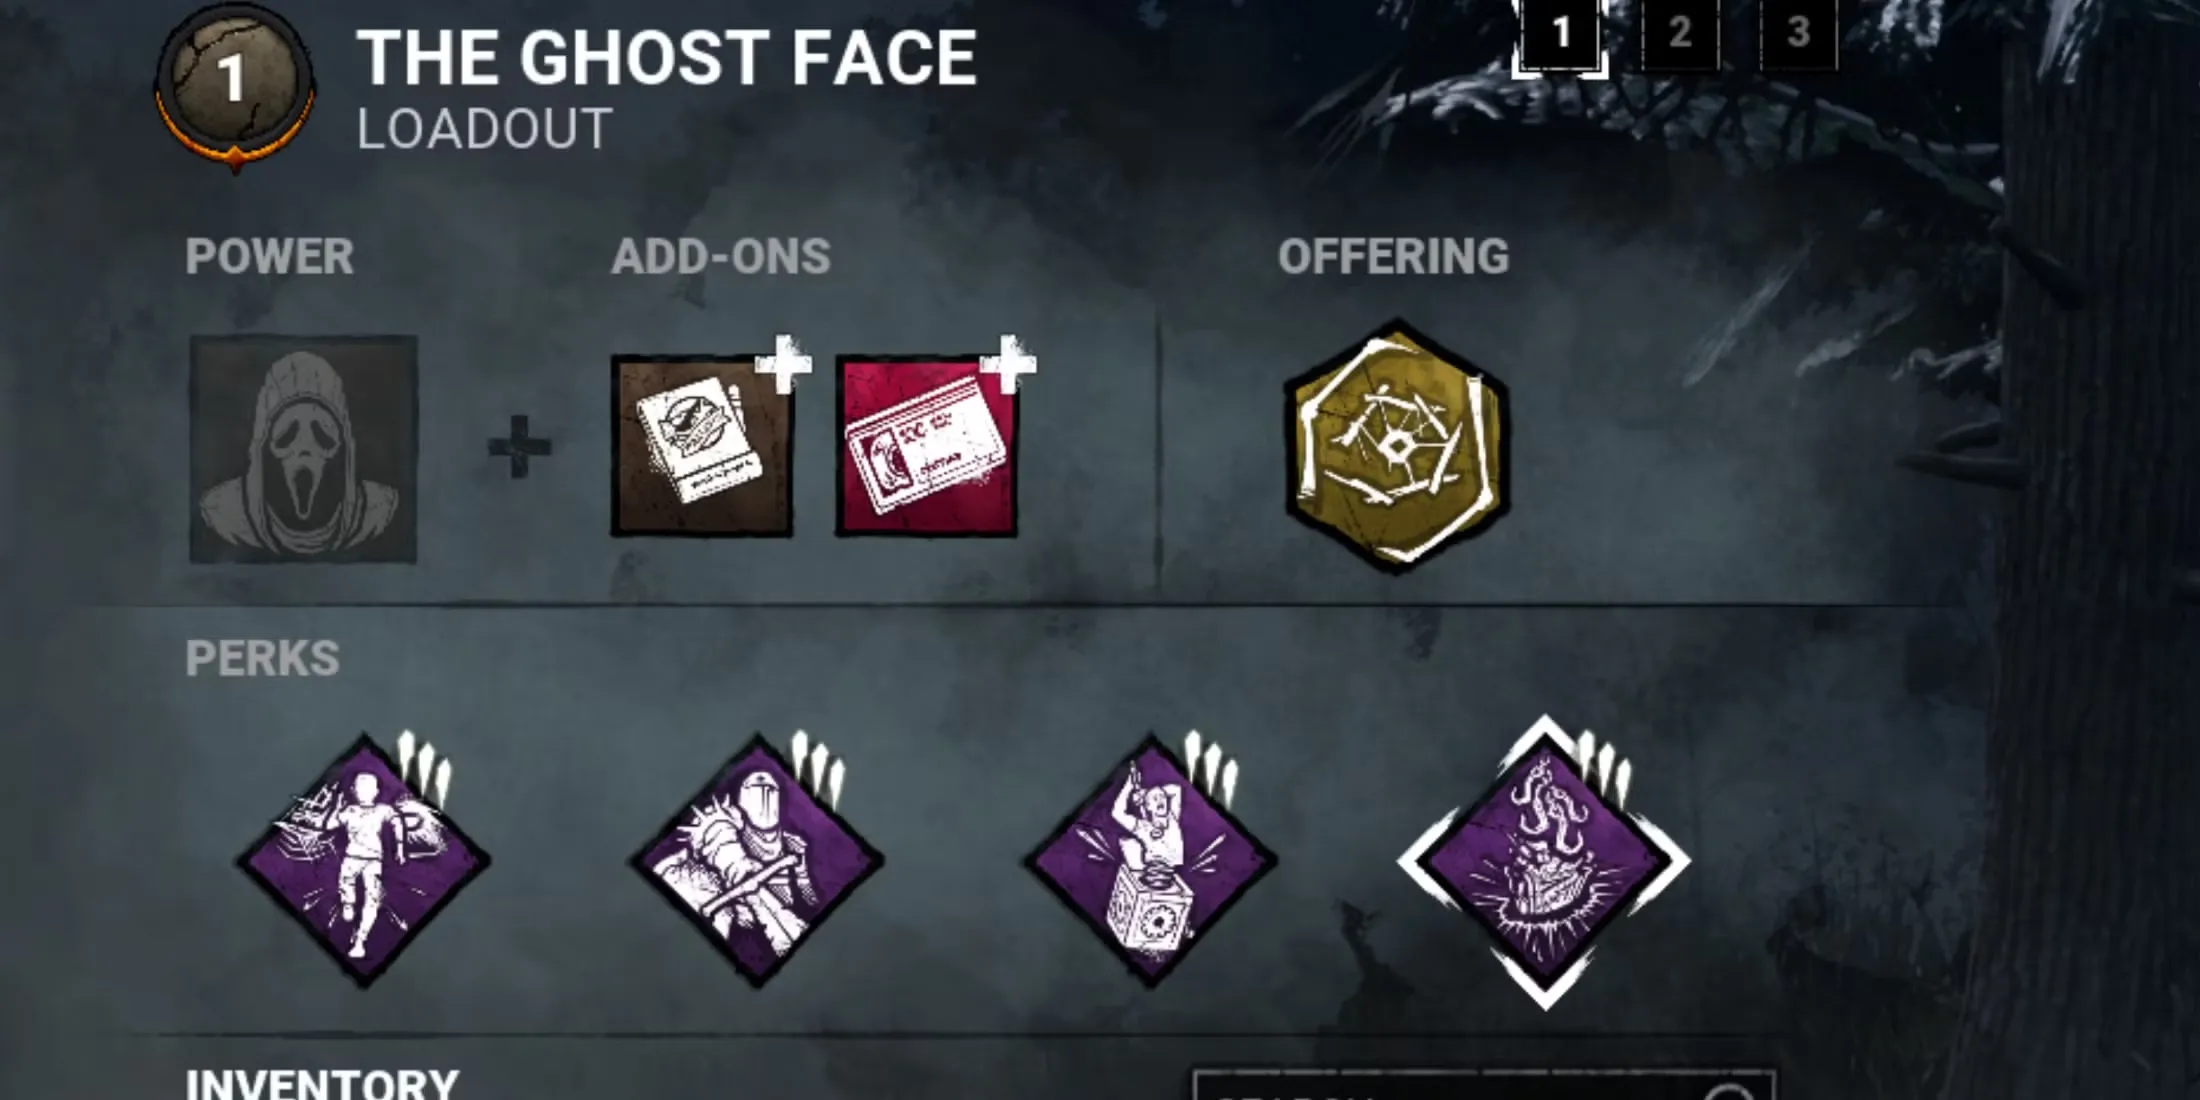
Task: Click the prestige level 1 badge
Action: pos(235,84)
